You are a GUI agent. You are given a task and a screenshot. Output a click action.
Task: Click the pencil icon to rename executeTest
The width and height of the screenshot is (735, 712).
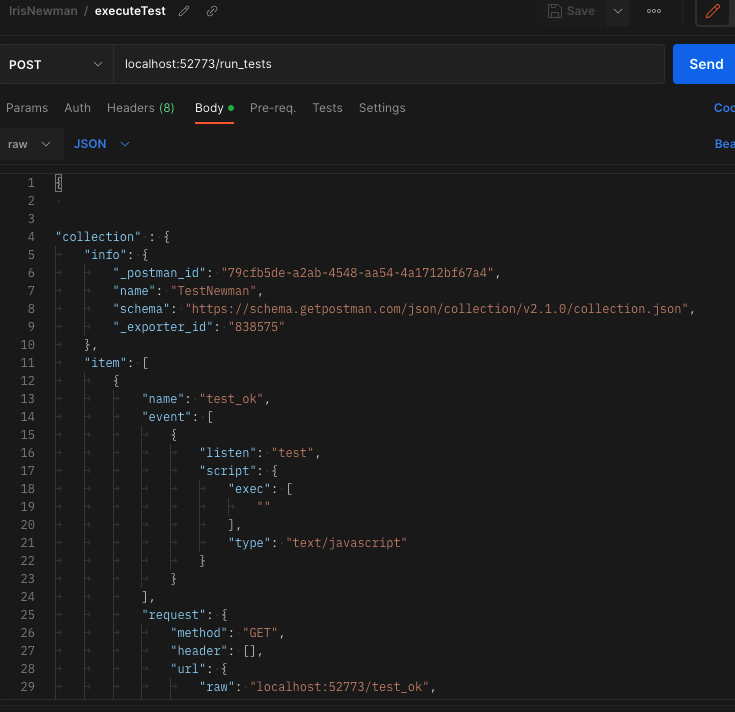pyautogui.click(x=183, y=12)
